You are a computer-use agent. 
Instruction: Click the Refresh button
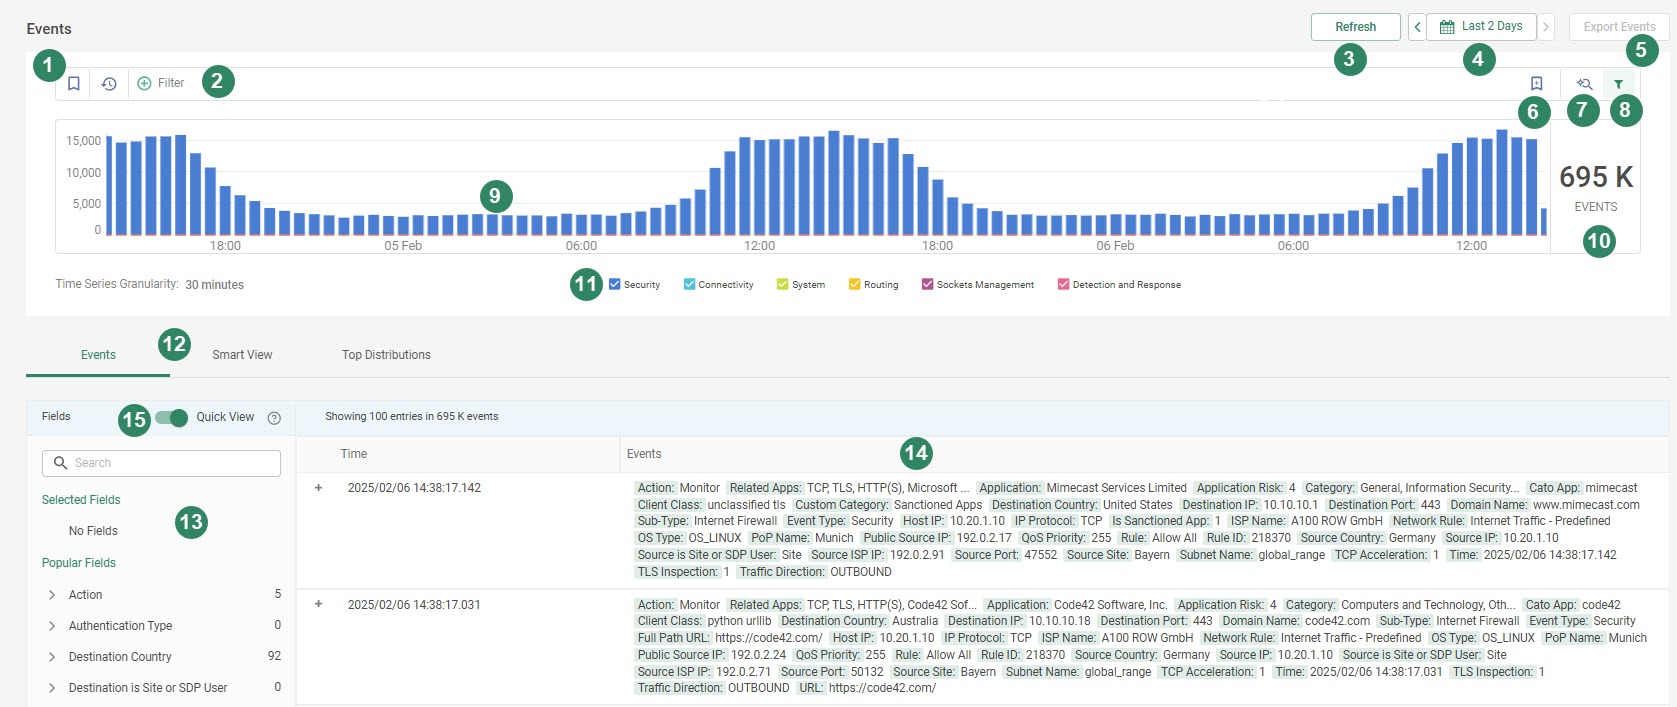click(1355, 27)
